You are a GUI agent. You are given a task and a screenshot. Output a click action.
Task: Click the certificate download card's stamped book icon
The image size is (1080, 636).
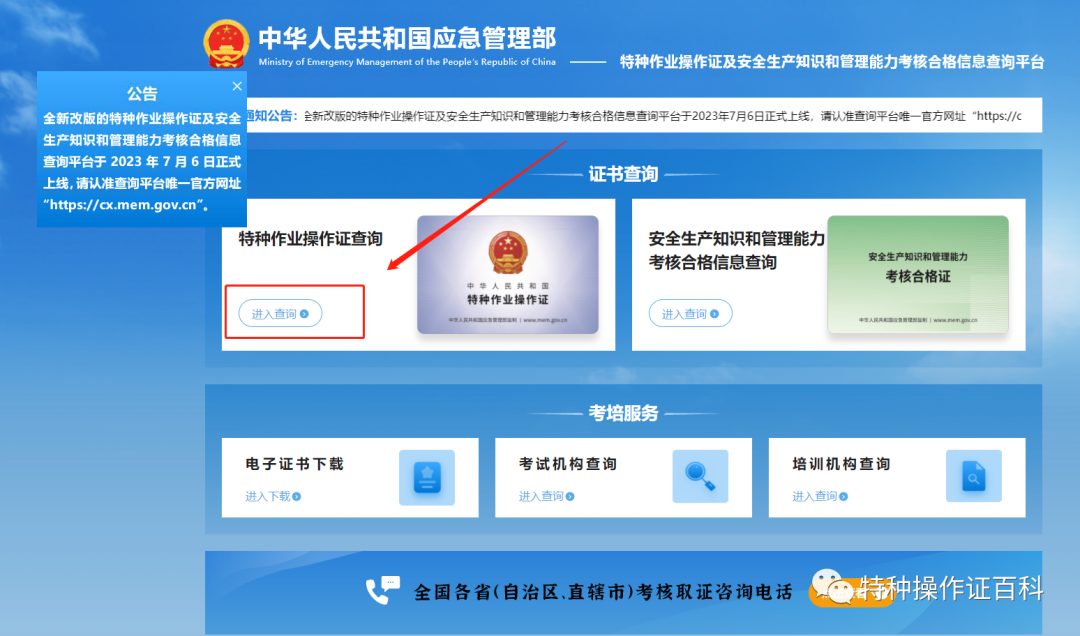tap(428, 477)
